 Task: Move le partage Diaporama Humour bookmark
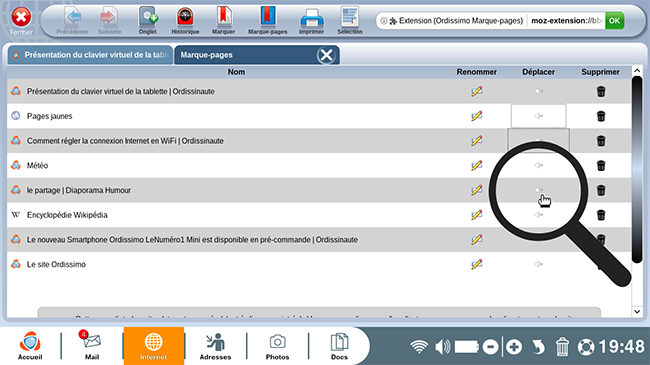point(538,190)
